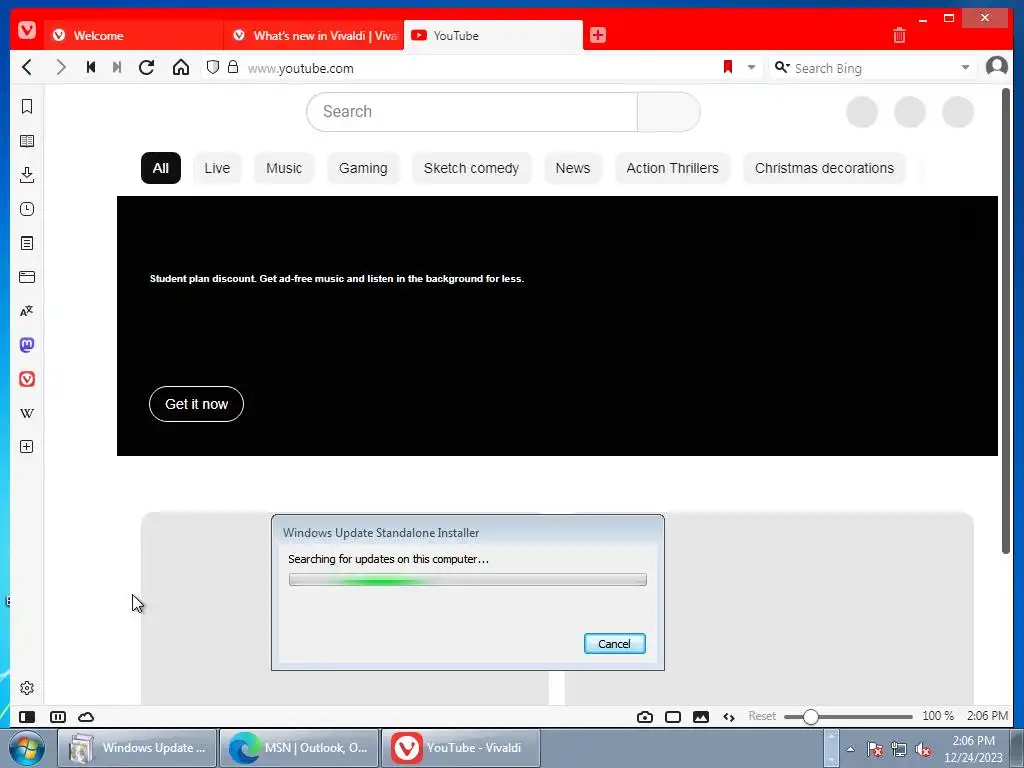Open page actions code icon
This screenshot has width=1024, height=768.
click(x=729, y=716)
